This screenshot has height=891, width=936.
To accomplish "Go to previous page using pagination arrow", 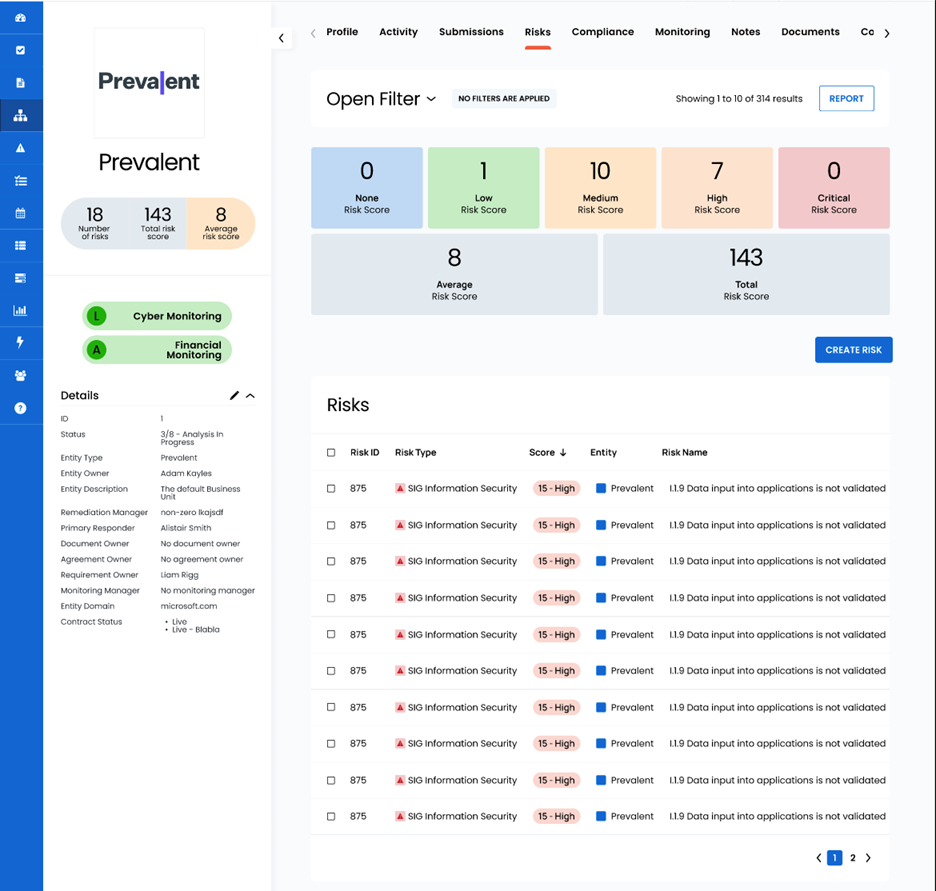I will click(818, 858).
